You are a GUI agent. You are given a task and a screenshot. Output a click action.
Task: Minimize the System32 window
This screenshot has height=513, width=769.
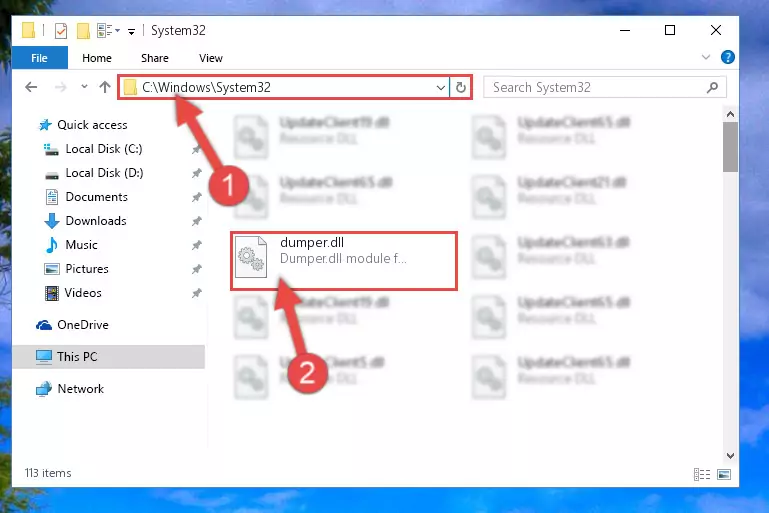625,30
